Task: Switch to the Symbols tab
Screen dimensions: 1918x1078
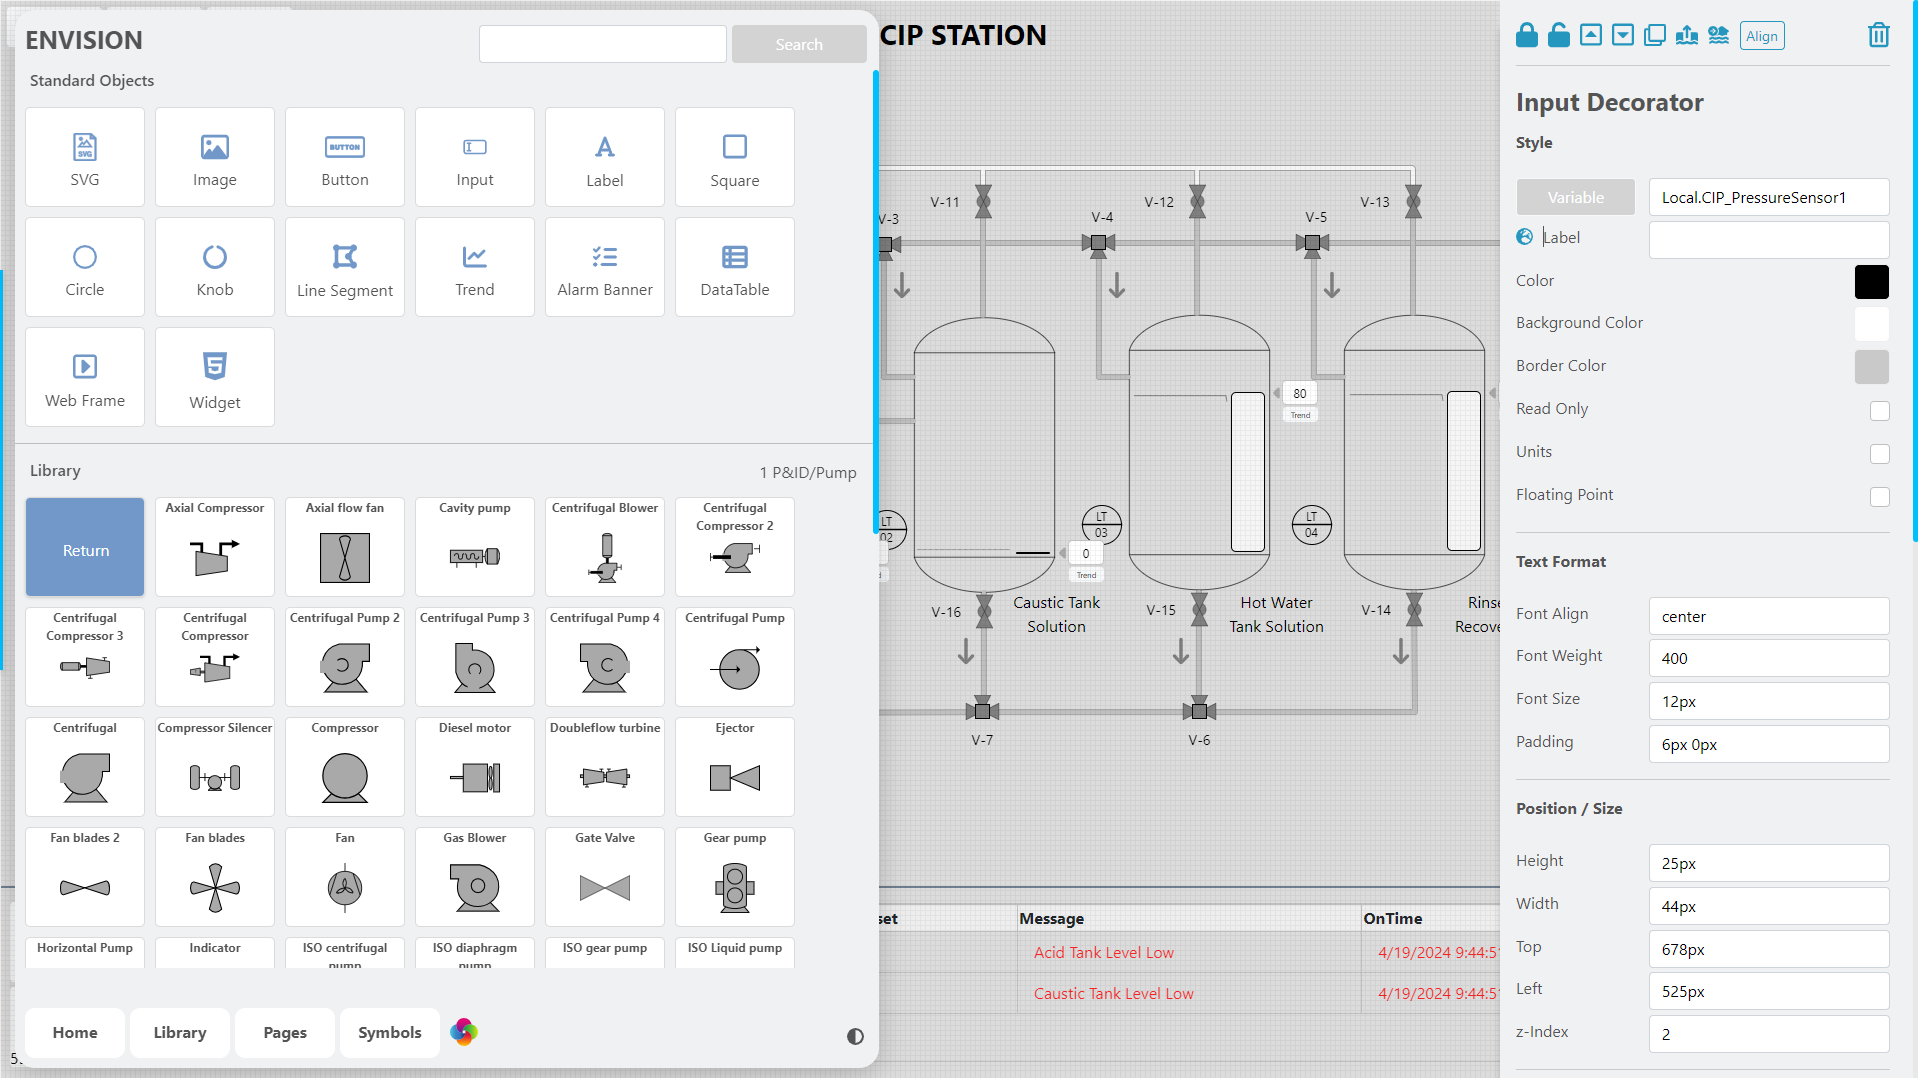Action: [x=389, y=1032]
